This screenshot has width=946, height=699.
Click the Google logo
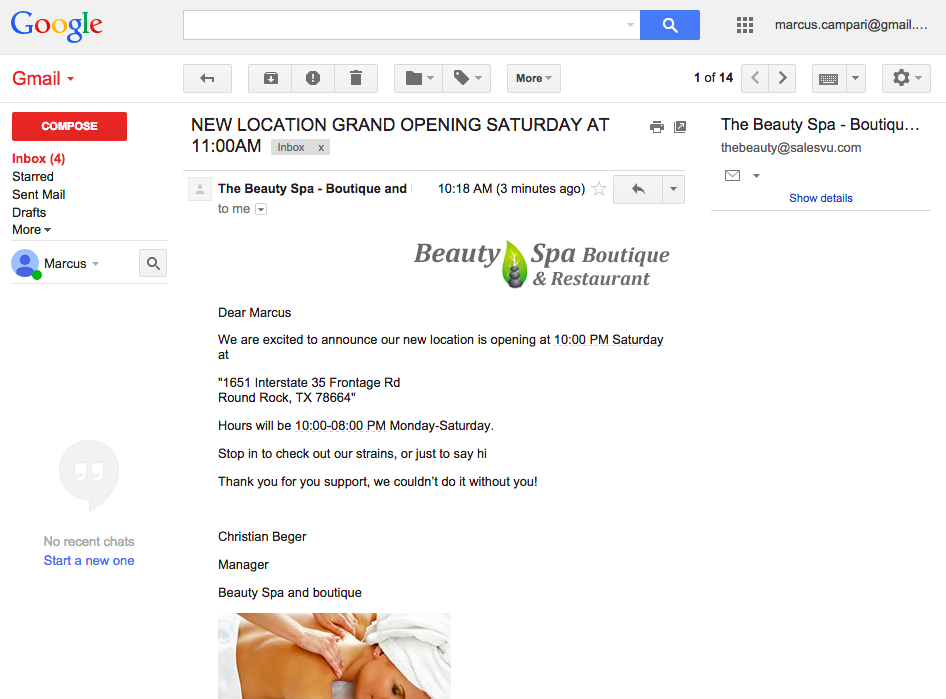[x=57, y=25]
